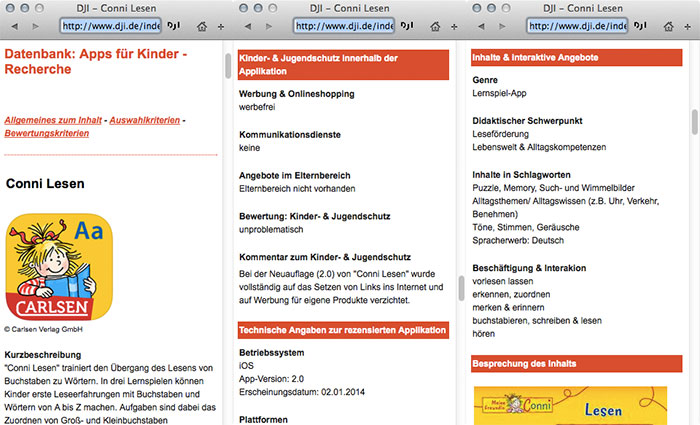Click 'Kinder- & Jugendschutz innerhalb der Applikation' header
700x425 pixels.
(x=343, y=65)
